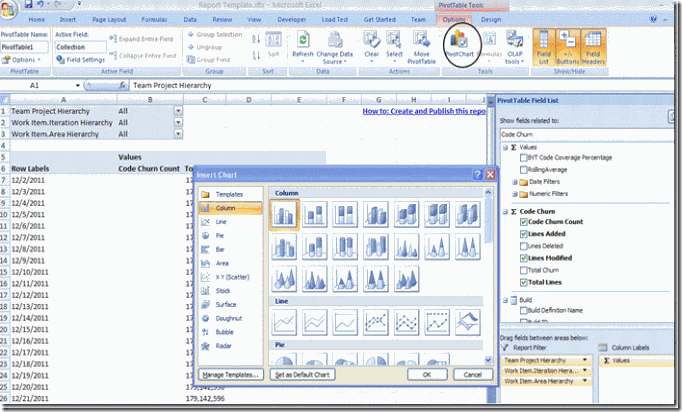Screen dimensions: 682x412
Task: Click Cancel in Insert Chart dialog
Action: [473, 375]
